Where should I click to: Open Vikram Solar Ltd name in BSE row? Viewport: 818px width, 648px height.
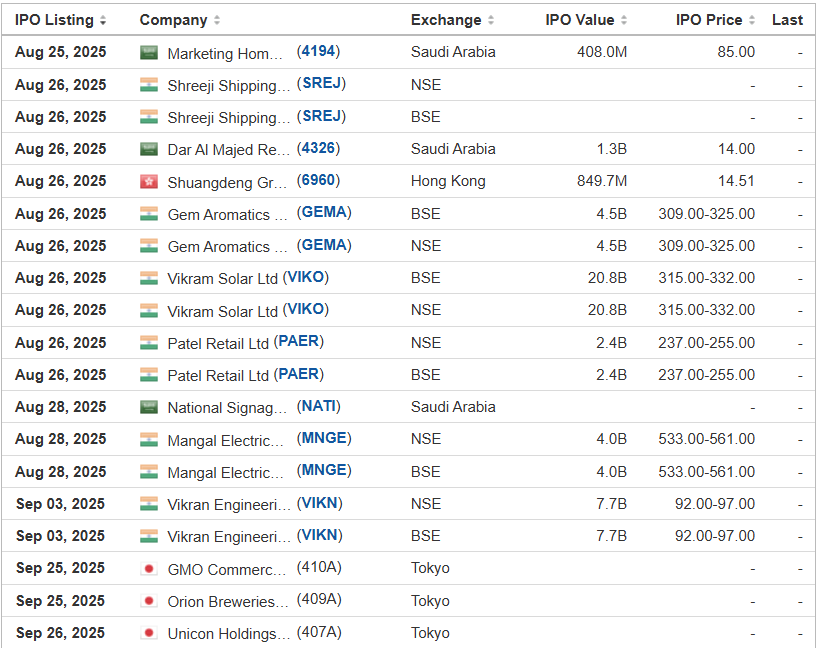click(223, 279)
